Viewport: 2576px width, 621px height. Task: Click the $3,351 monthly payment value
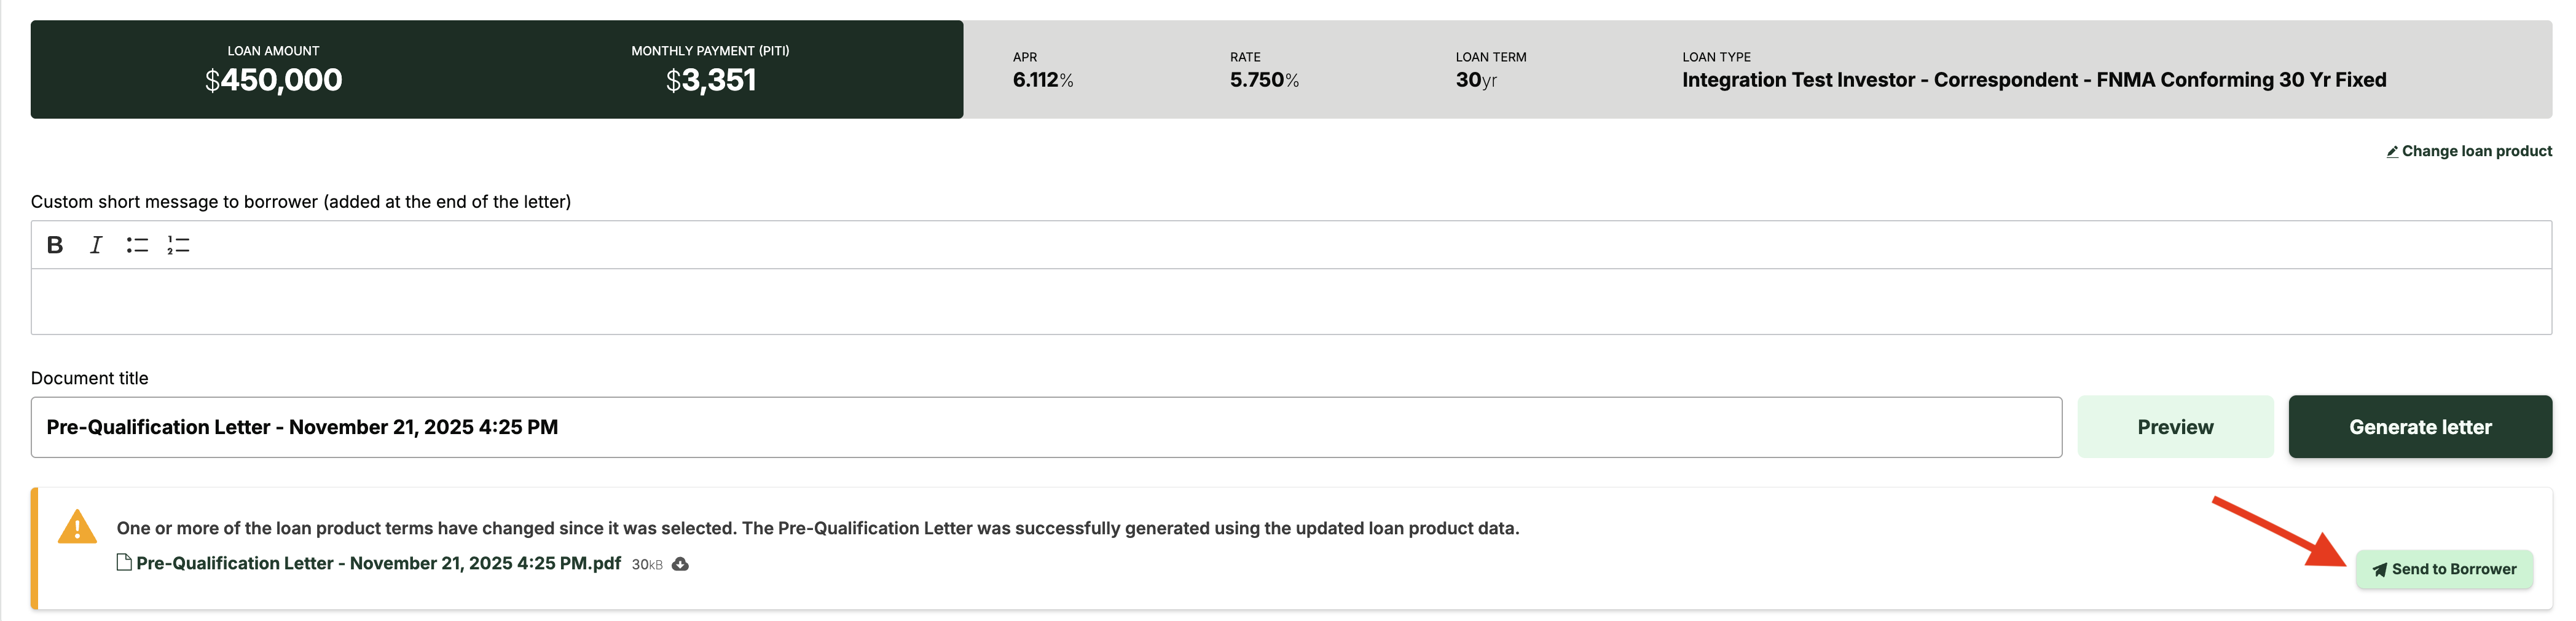pos(710,80)
